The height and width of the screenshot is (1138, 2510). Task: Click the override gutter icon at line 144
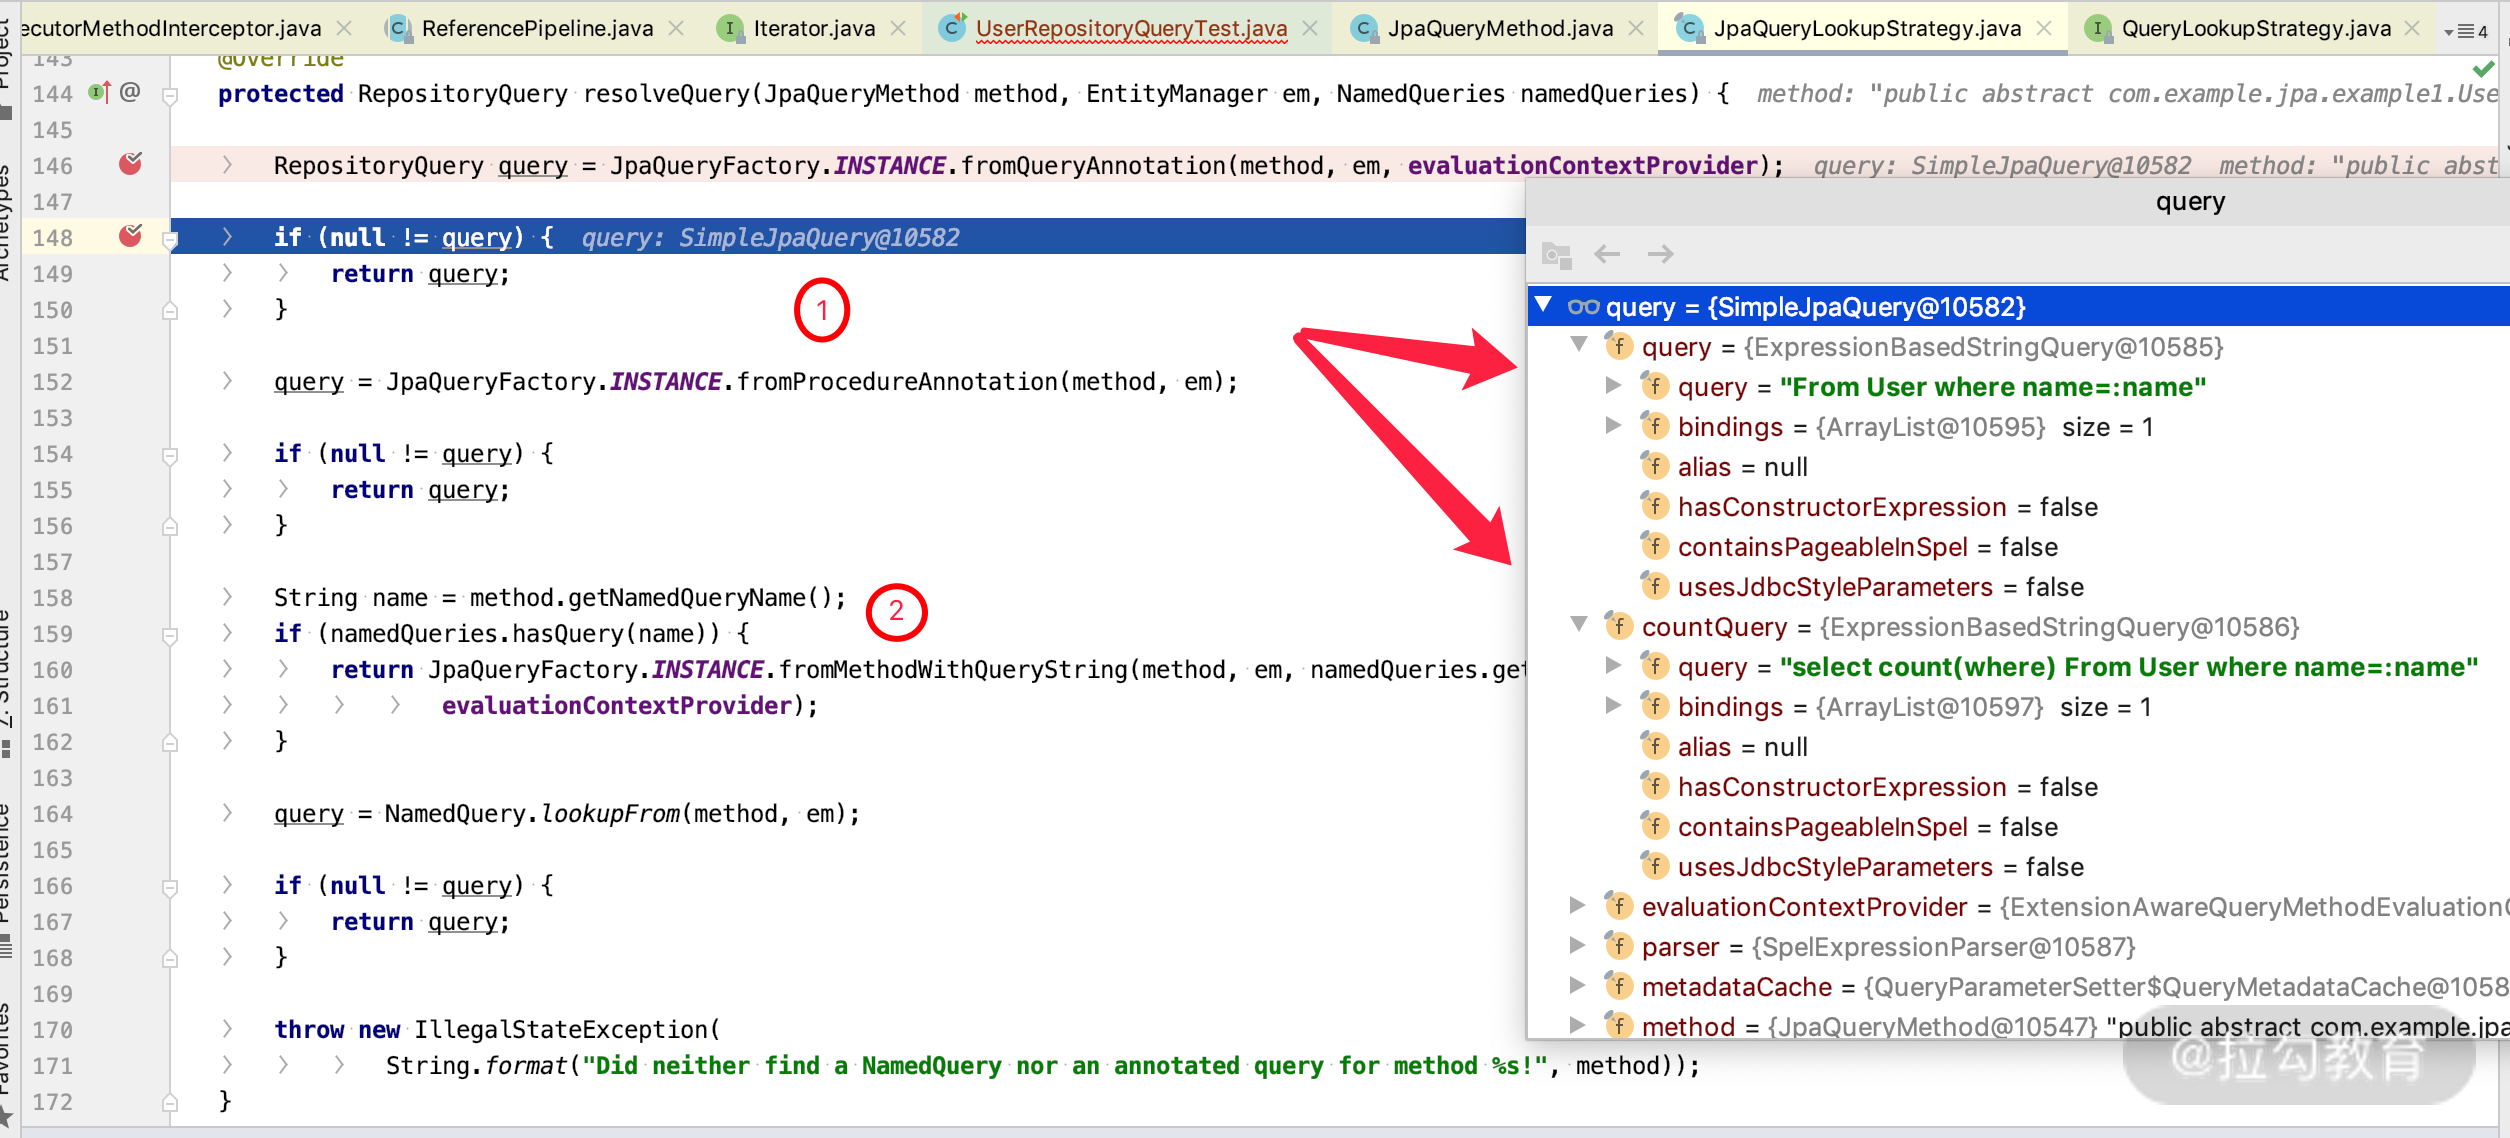point(98,93)
